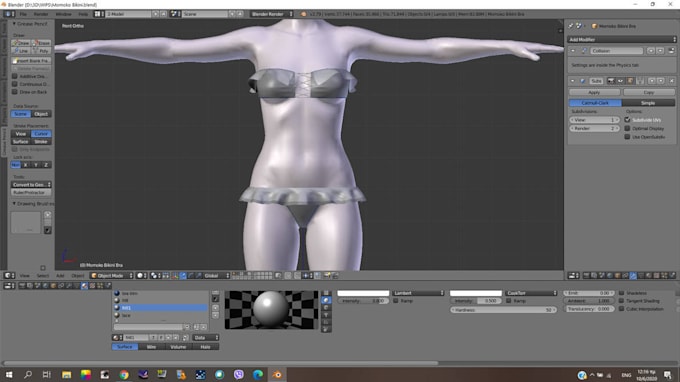680x382 pixels.
Task: Open the Window menu
Action: tap(63, 14)
